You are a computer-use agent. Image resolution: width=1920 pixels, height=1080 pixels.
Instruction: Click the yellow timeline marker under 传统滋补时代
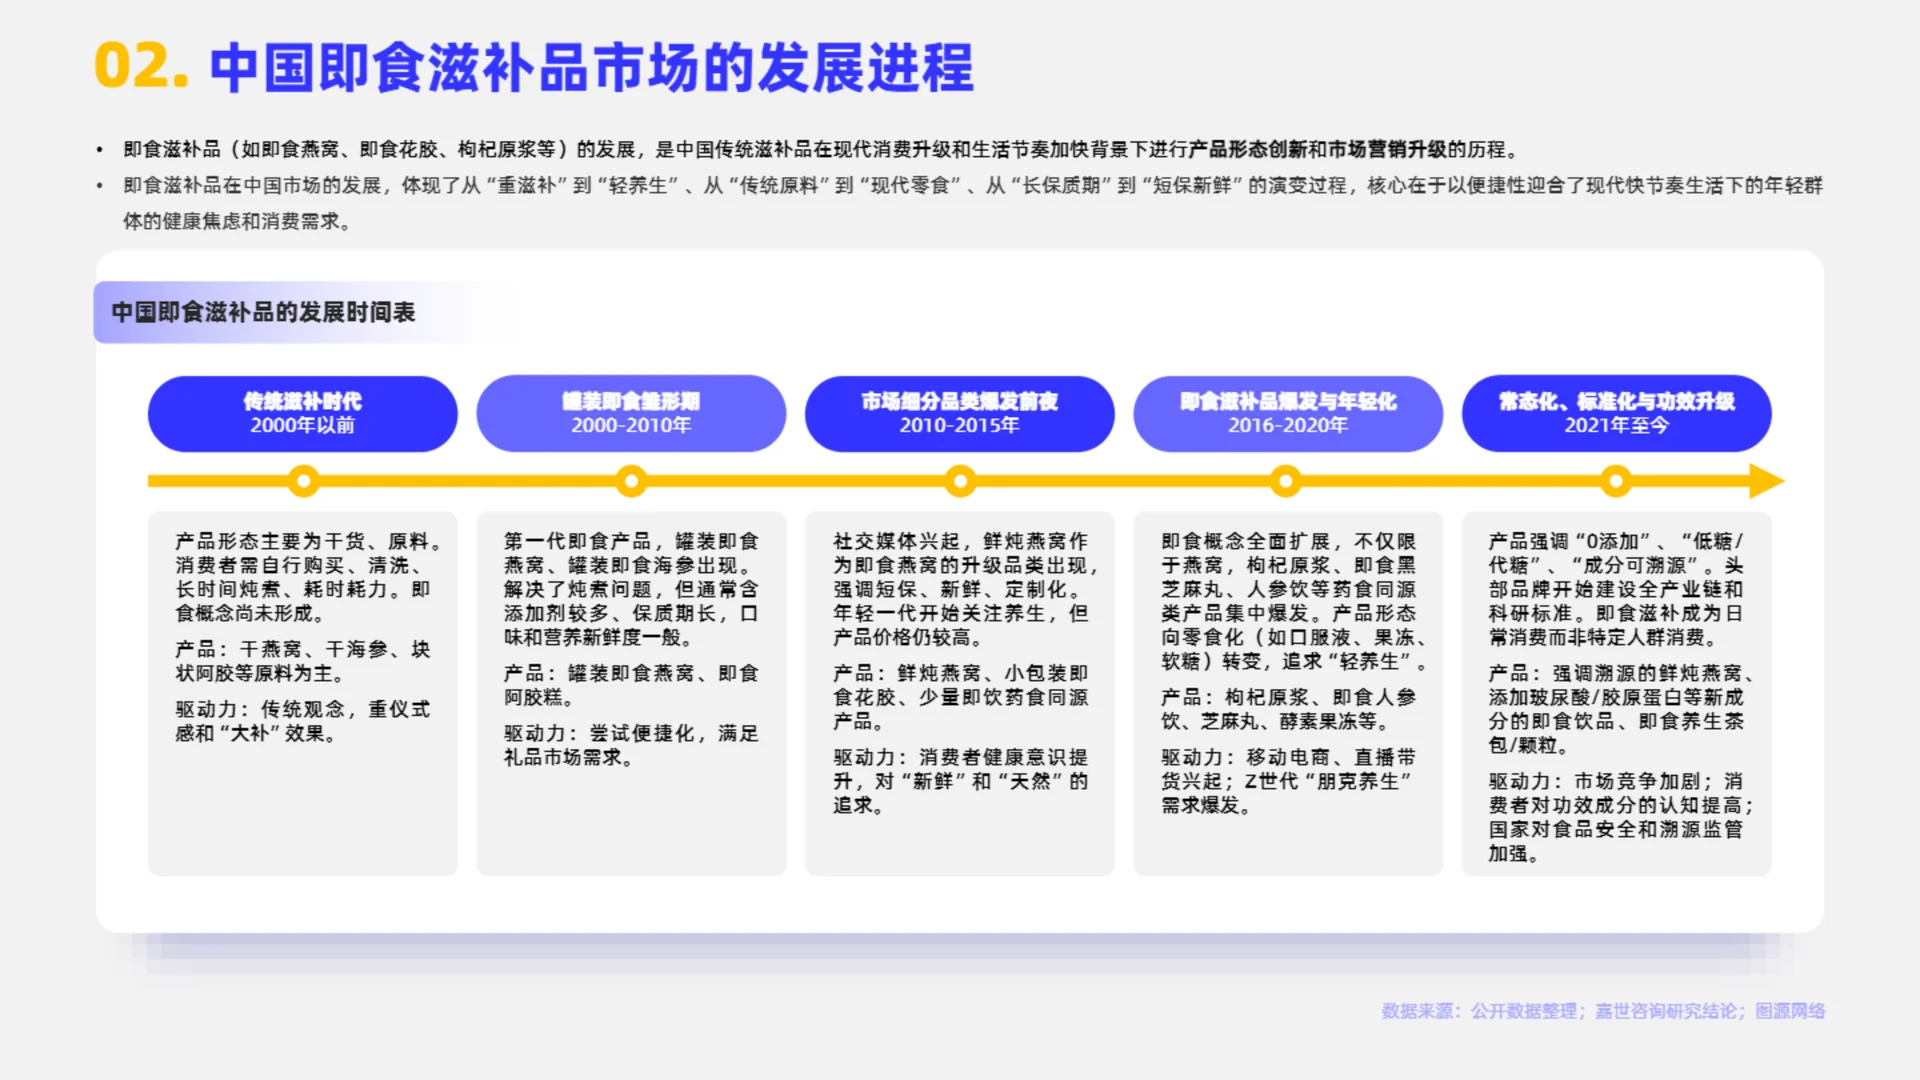tap(303, 481)
